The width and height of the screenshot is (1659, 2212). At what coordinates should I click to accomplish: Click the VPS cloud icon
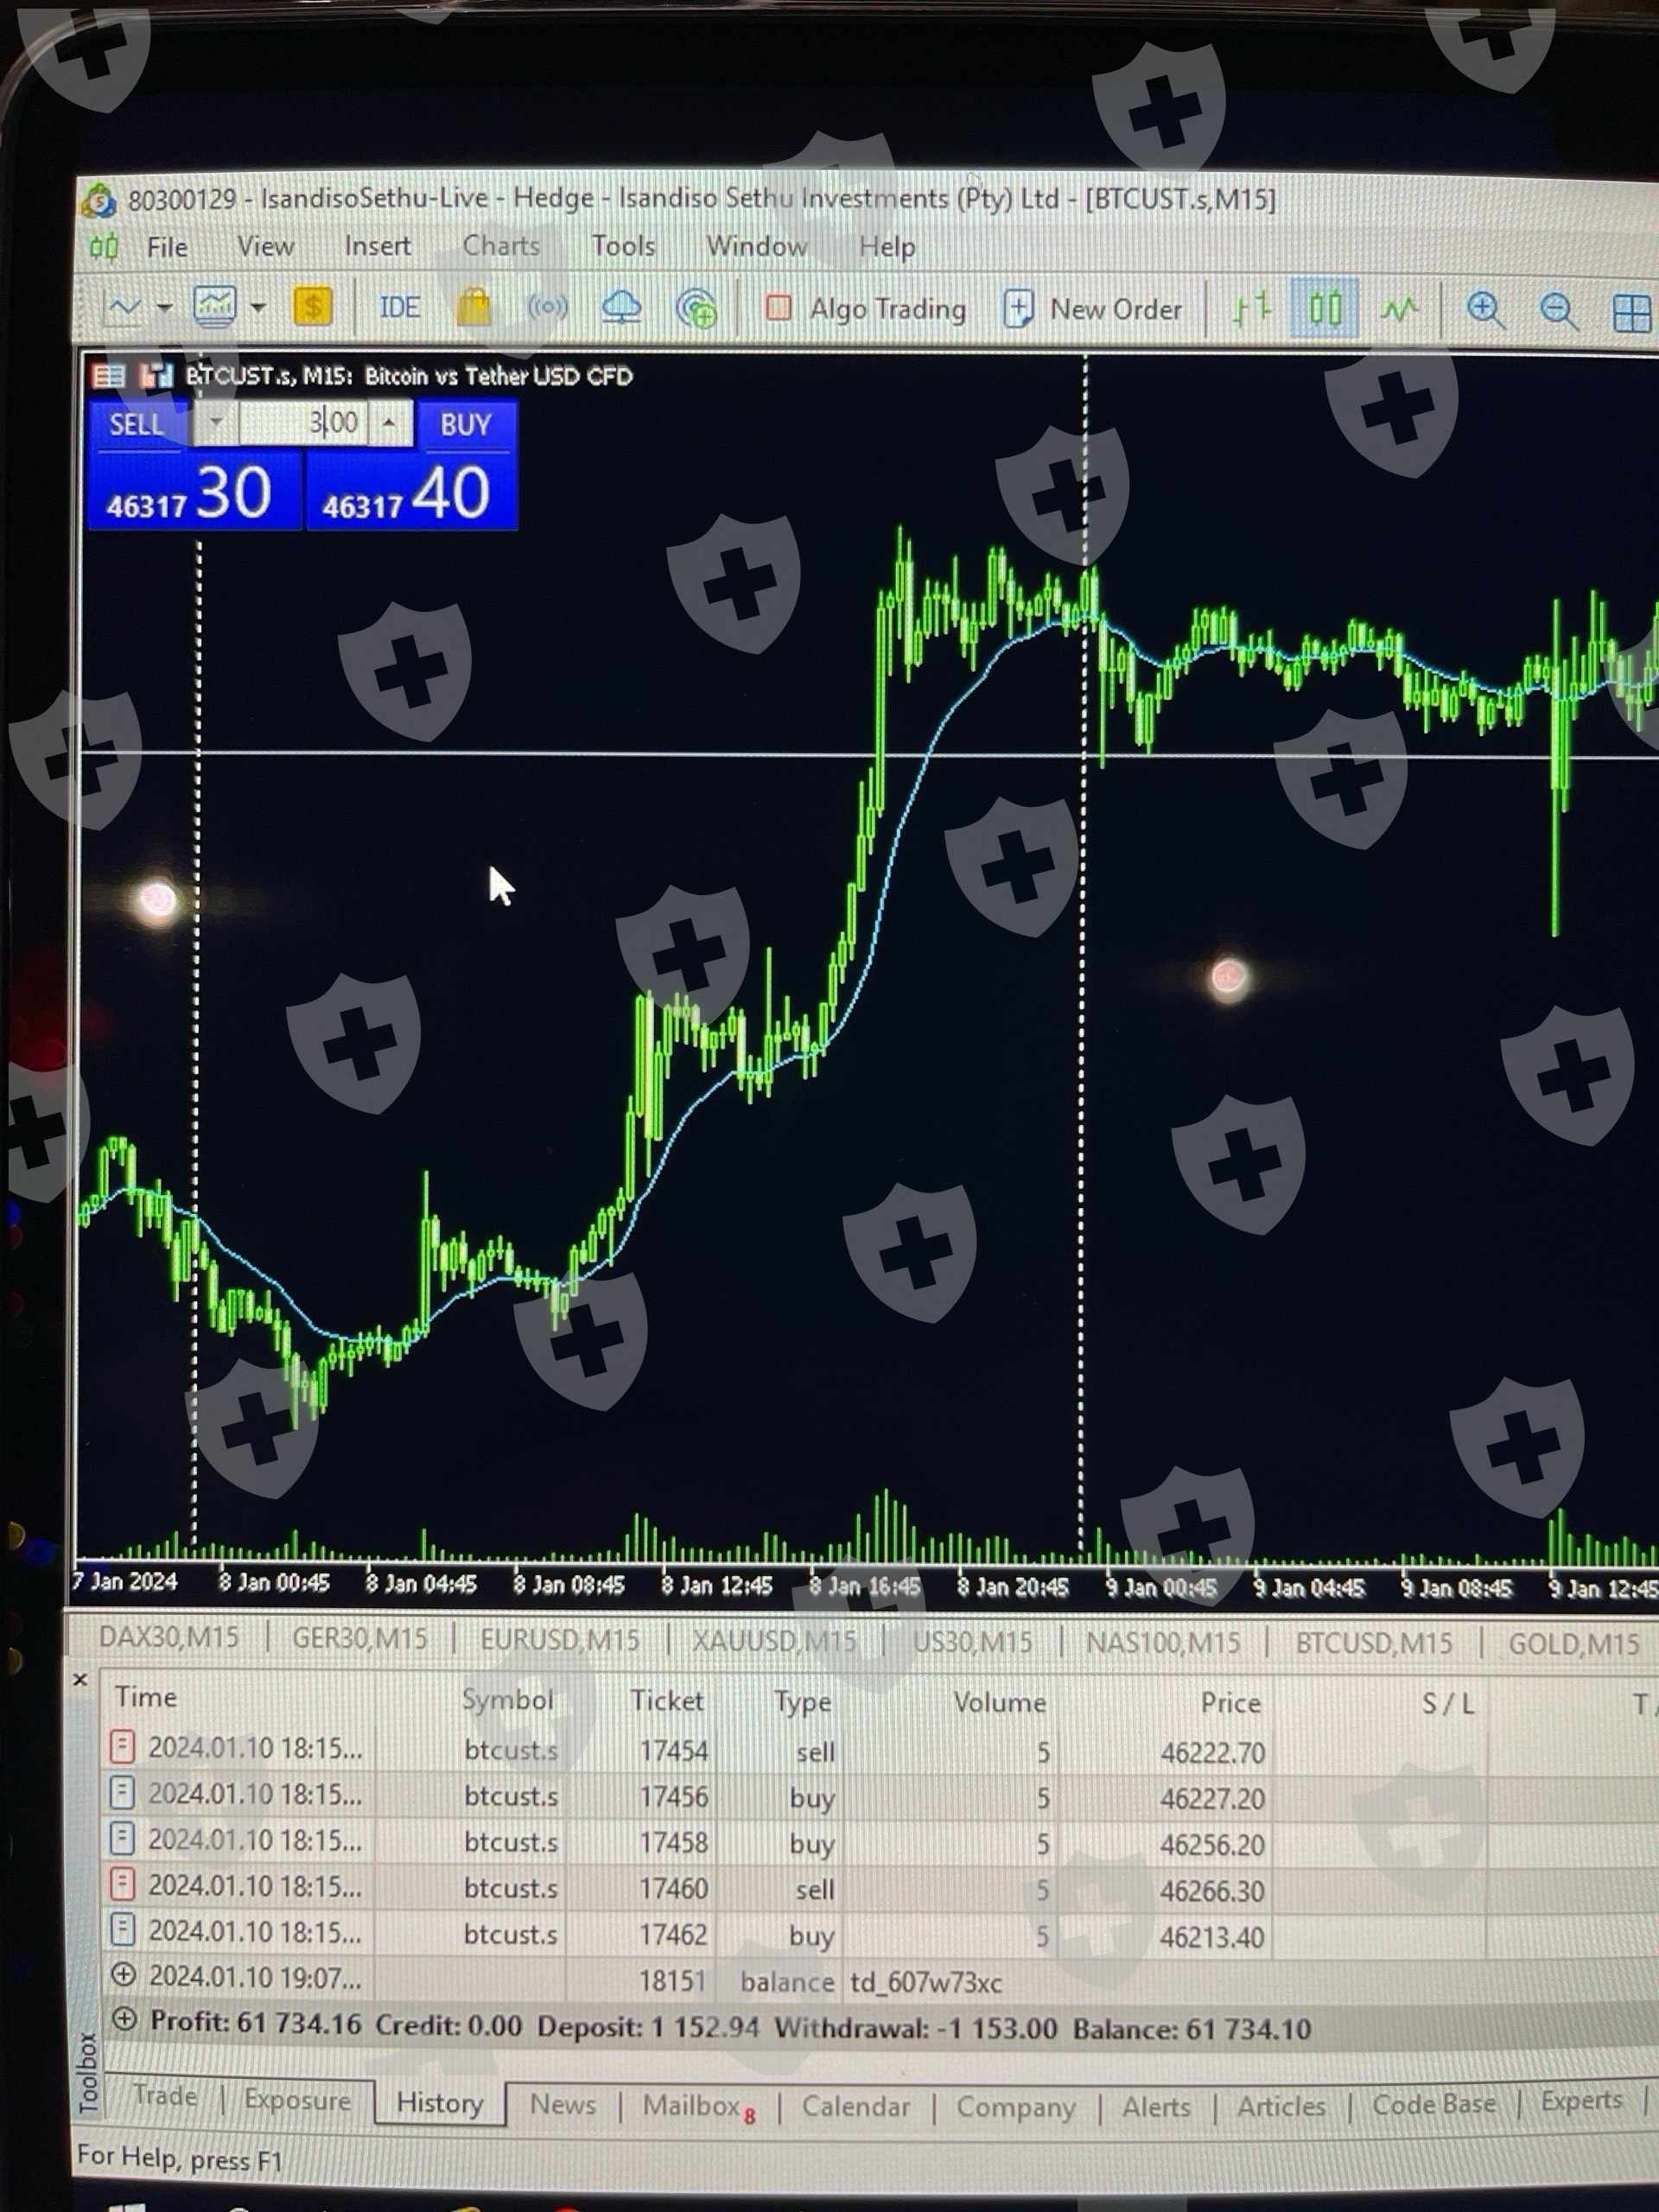621,308
